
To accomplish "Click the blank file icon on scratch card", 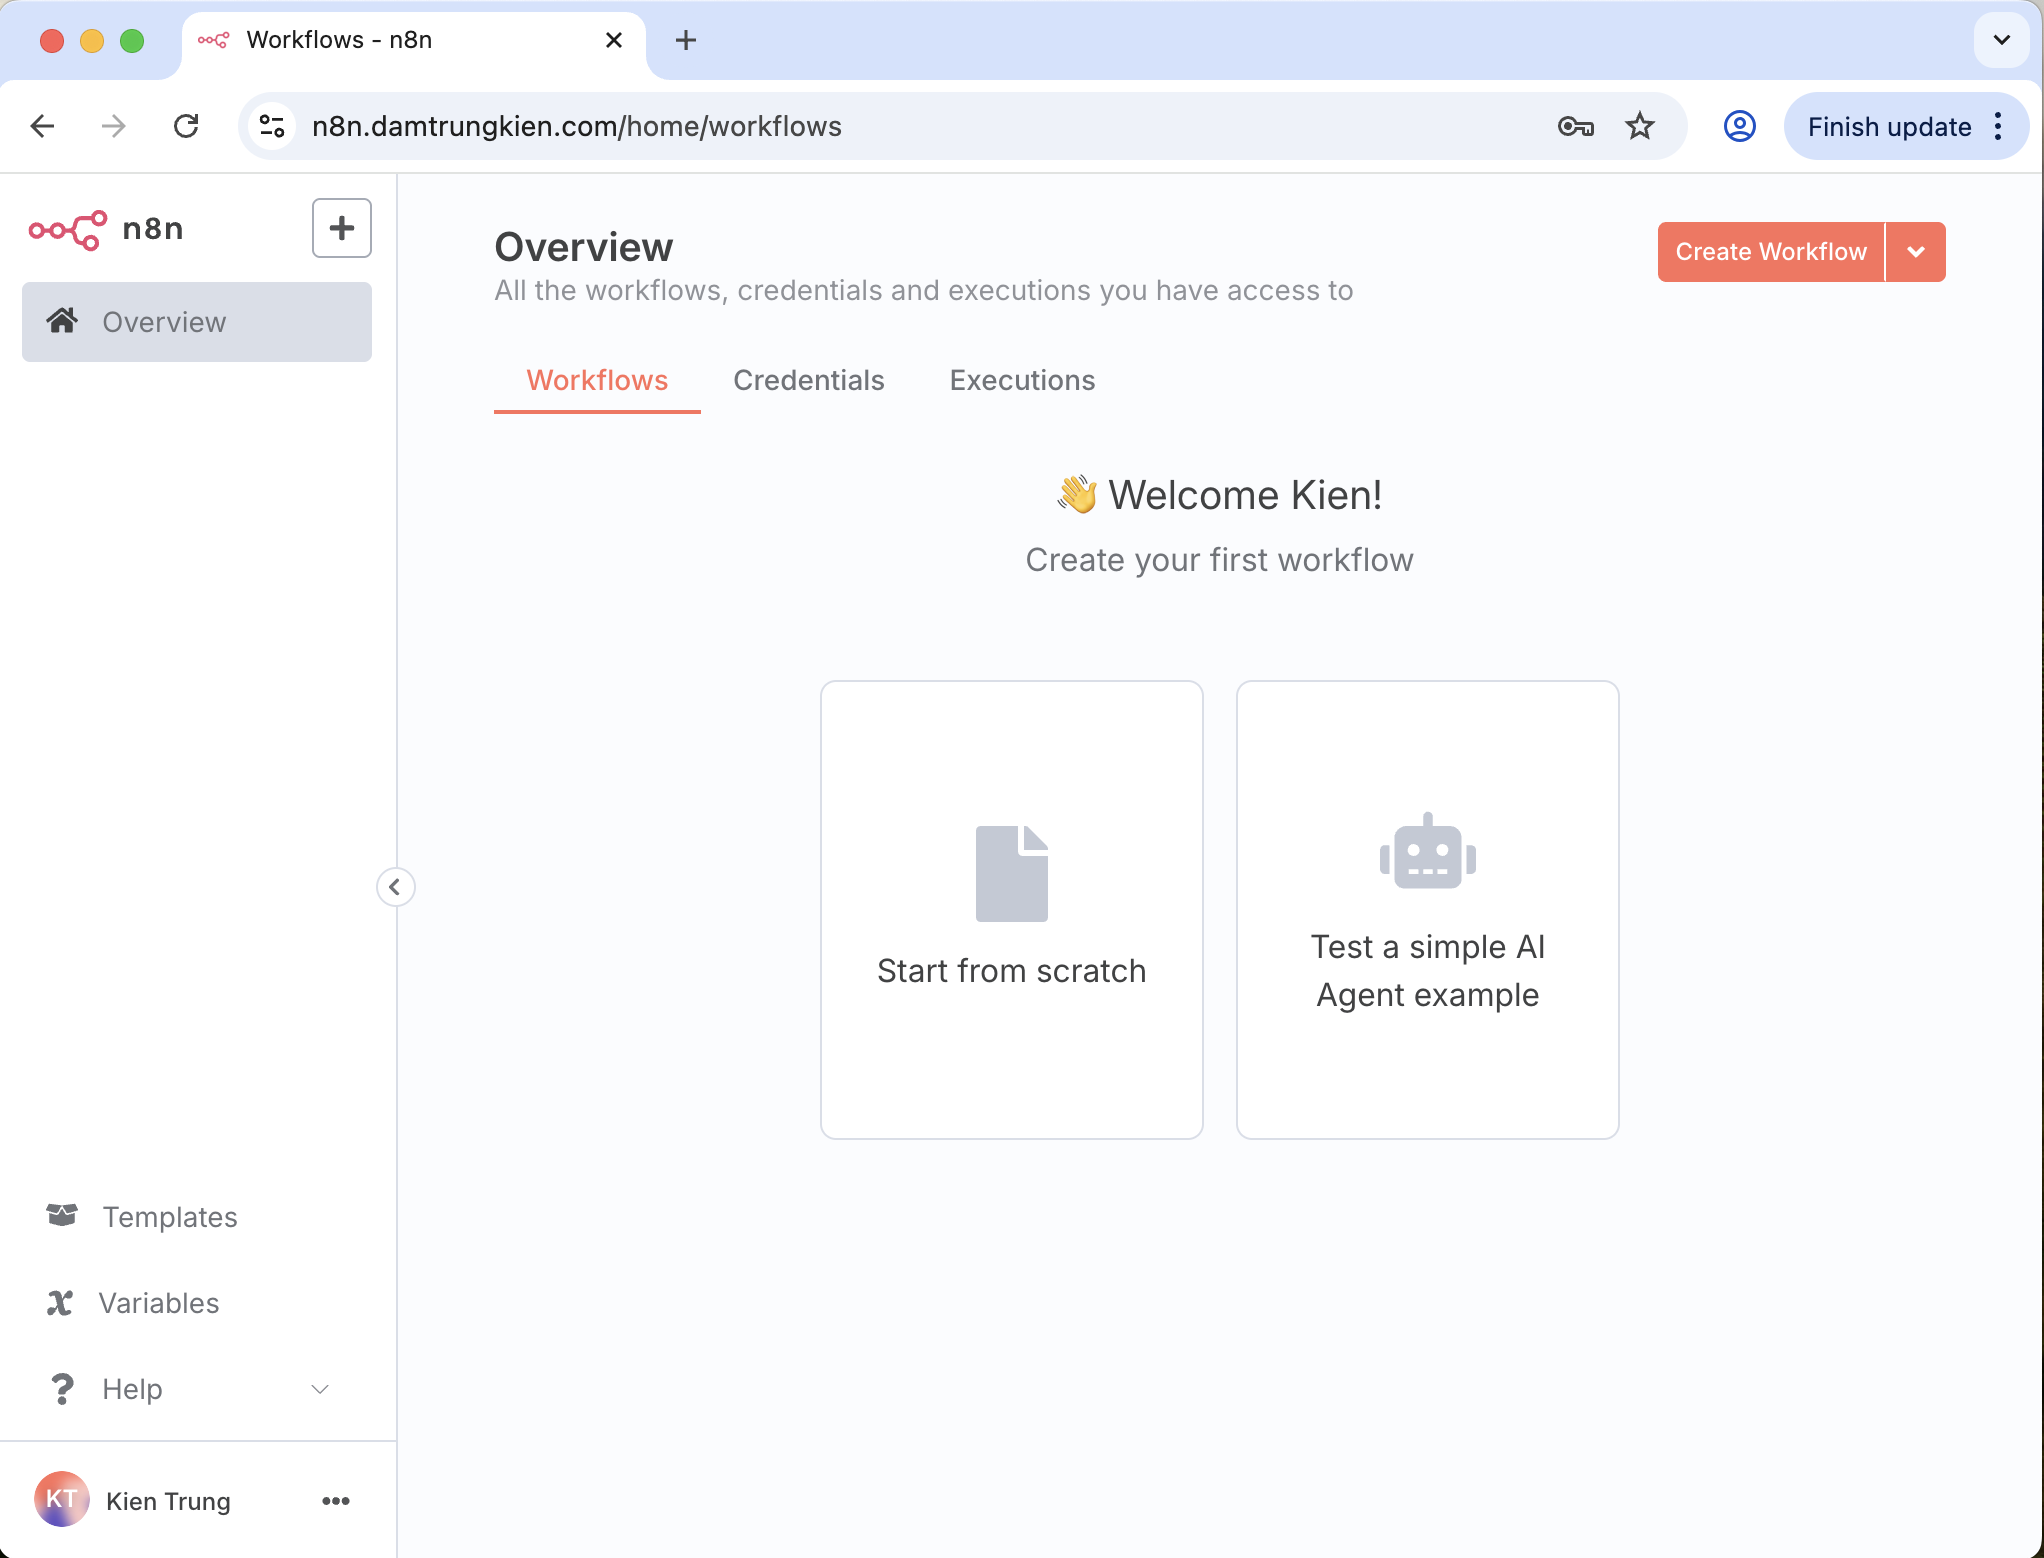I will pyautogui.click(x=1012, y=874).
